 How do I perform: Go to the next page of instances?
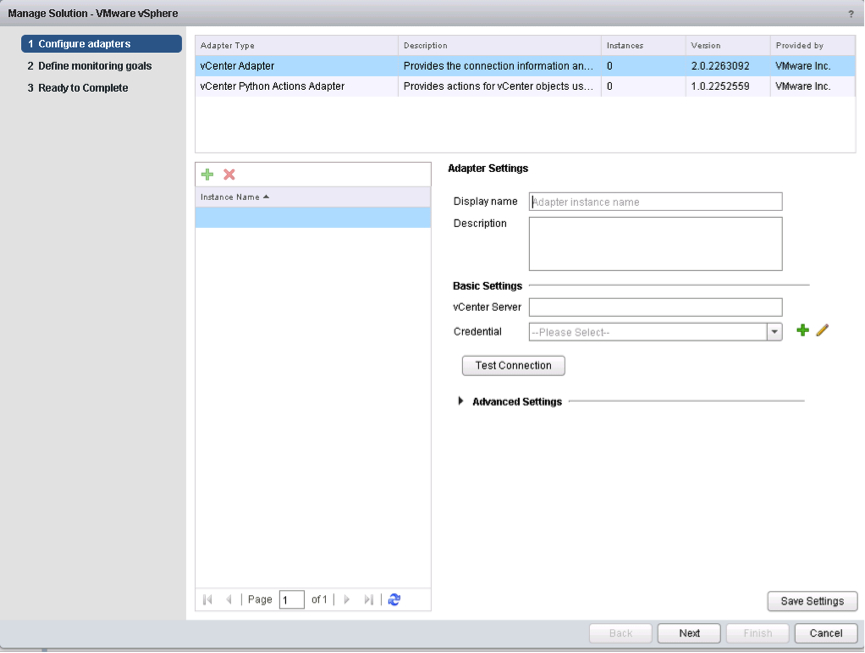pyautogui.click(x=347, y=599)
